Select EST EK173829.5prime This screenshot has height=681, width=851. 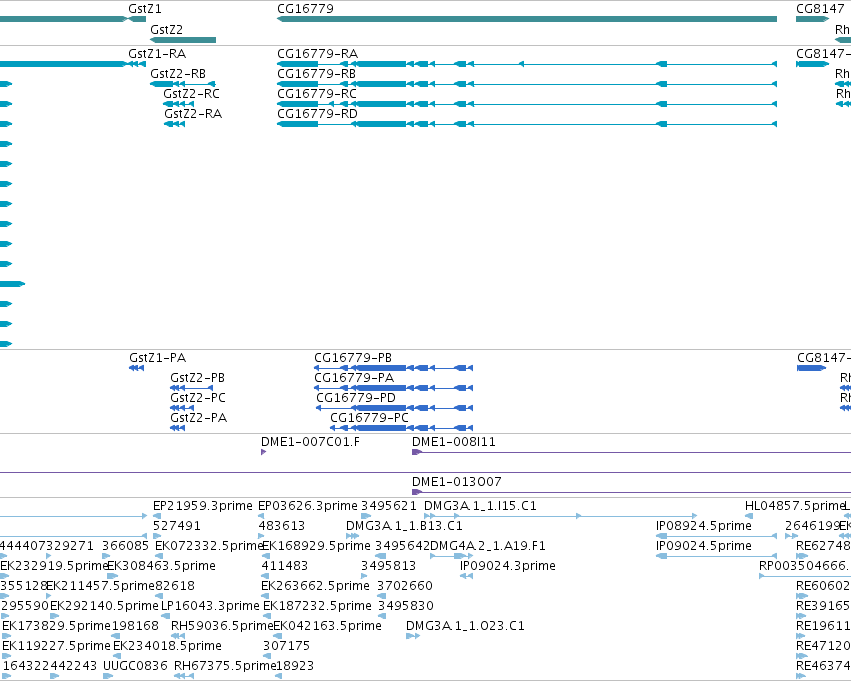click(x=56, y=626)
